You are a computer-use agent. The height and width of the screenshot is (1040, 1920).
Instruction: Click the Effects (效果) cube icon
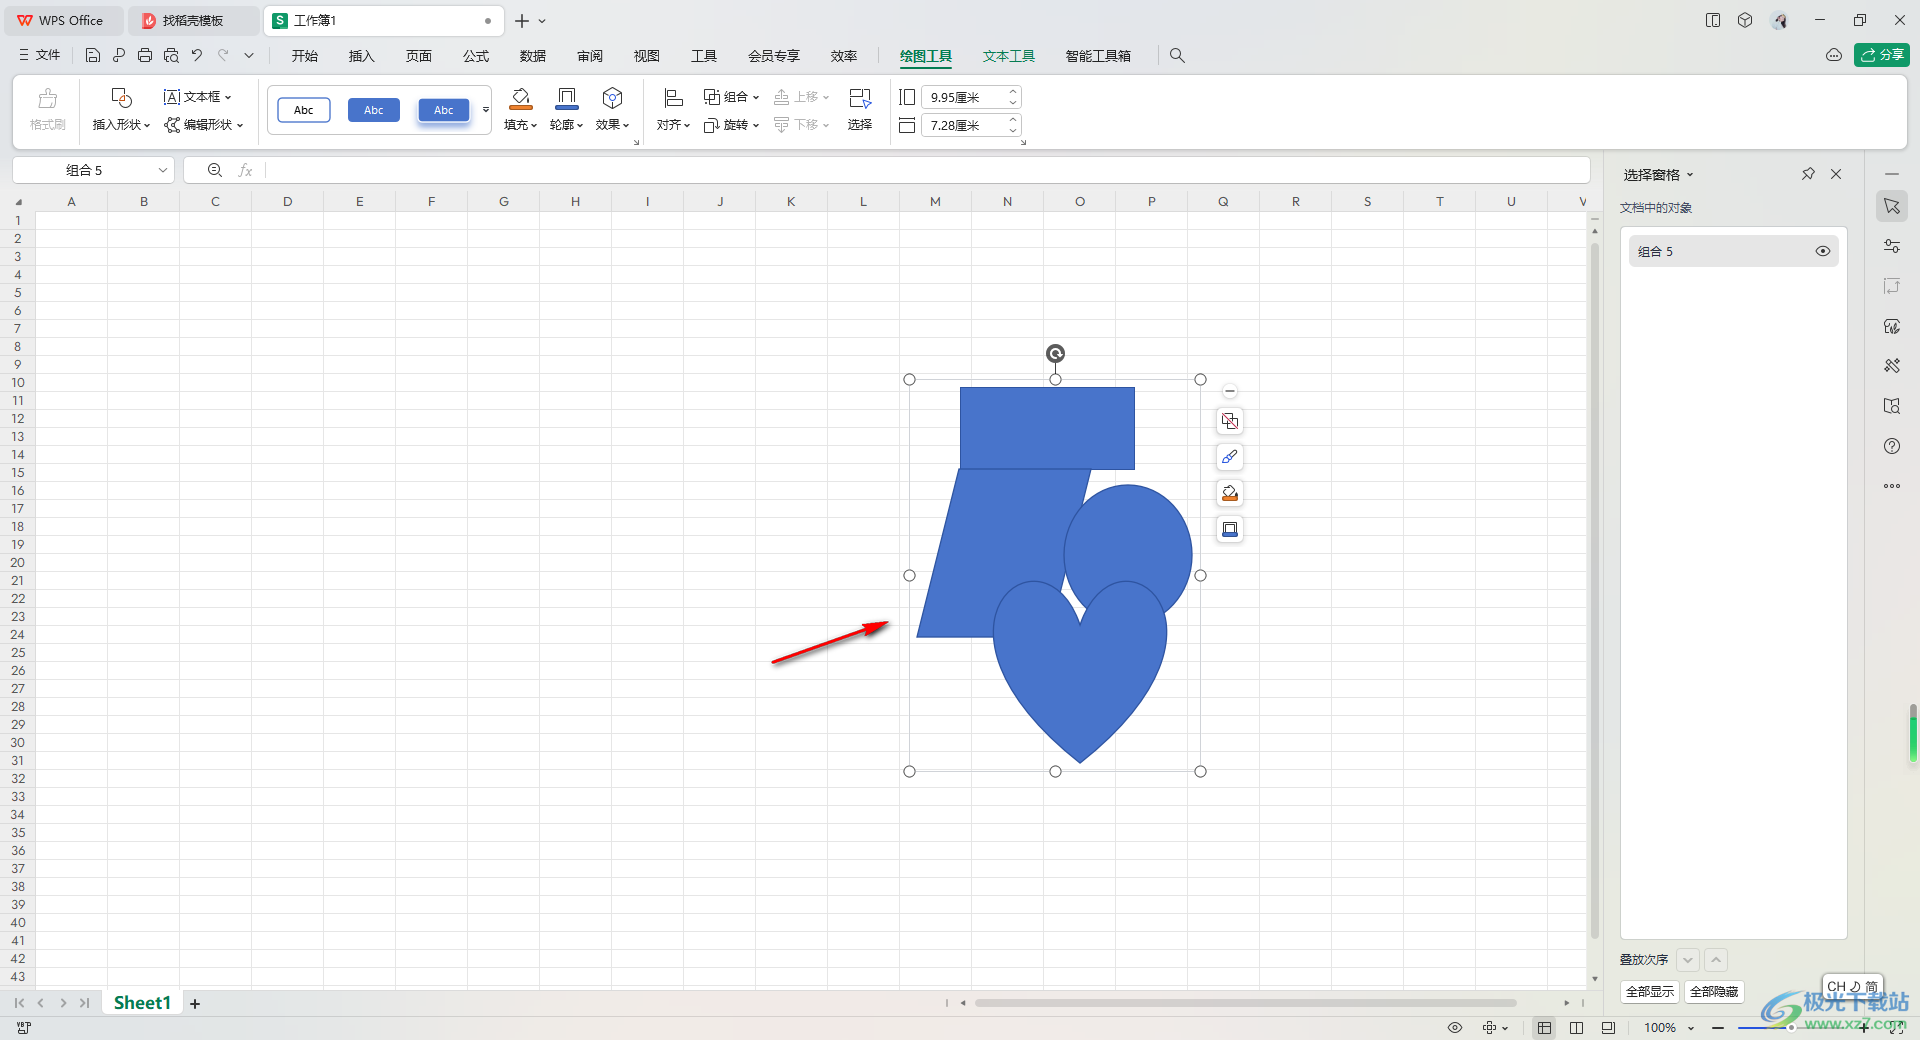[612, 98]
